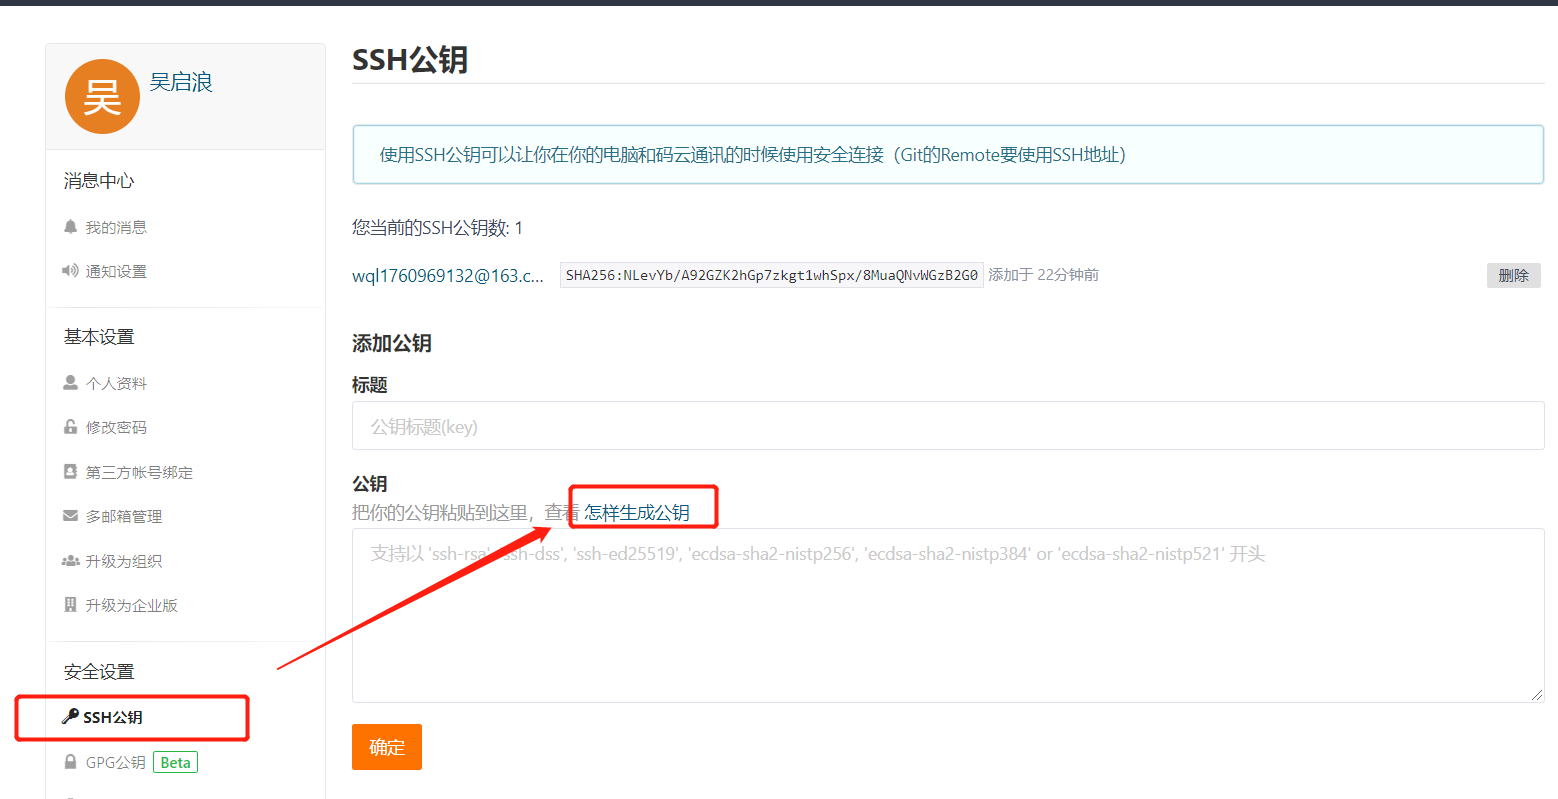1558x799 pixels.
Task: Click the 删除 button for the SSH key
Action: tap(1513, 275)
